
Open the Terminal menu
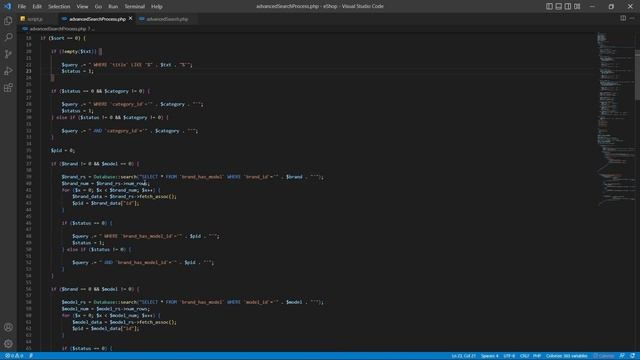point(135,7)
